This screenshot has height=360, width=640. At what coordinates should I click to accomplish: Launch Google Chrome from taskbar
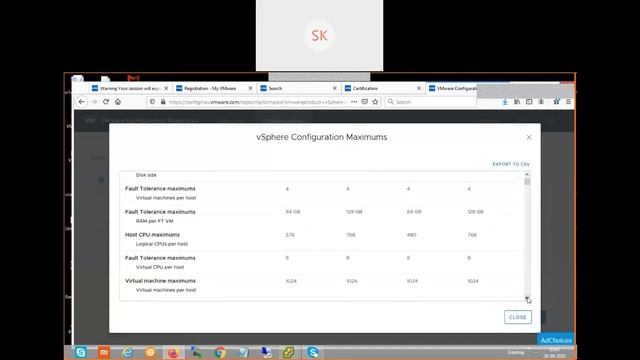tap(220, 352)
